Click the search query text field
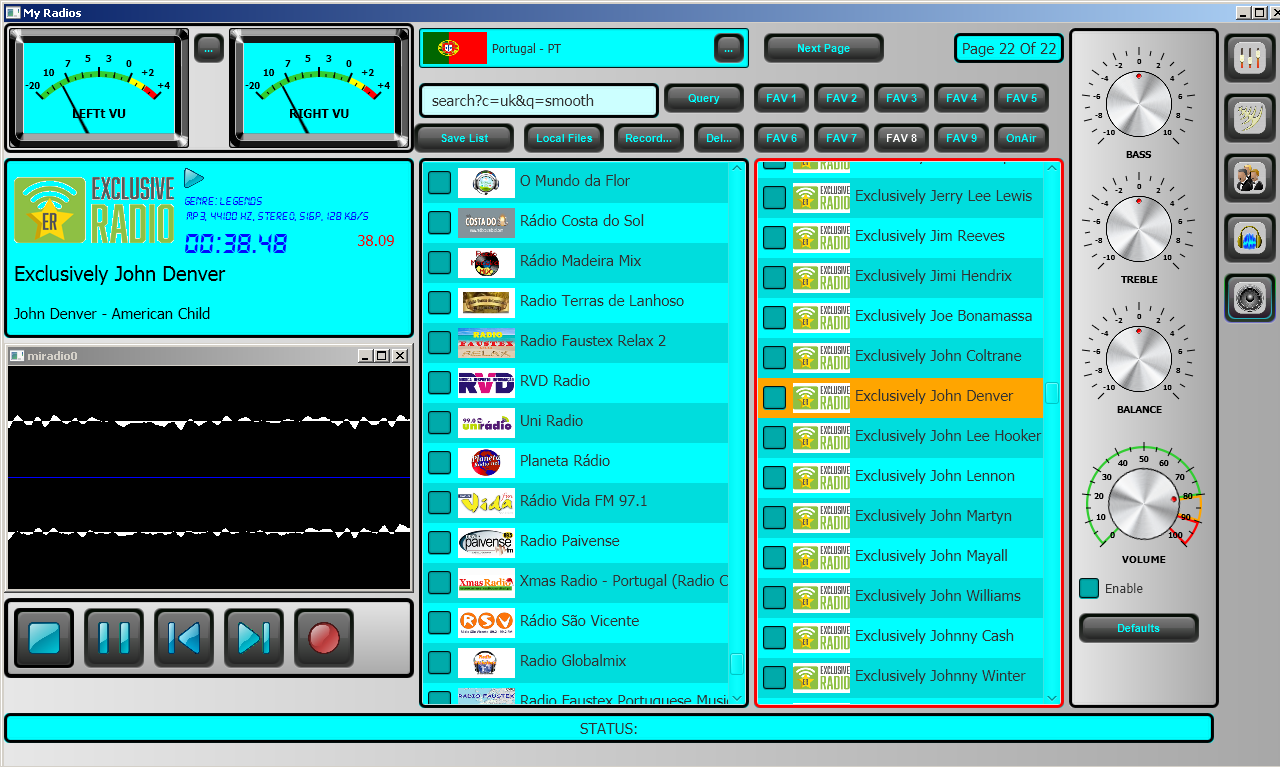The width and height of the screenshot is (1280, 768). 539,100
